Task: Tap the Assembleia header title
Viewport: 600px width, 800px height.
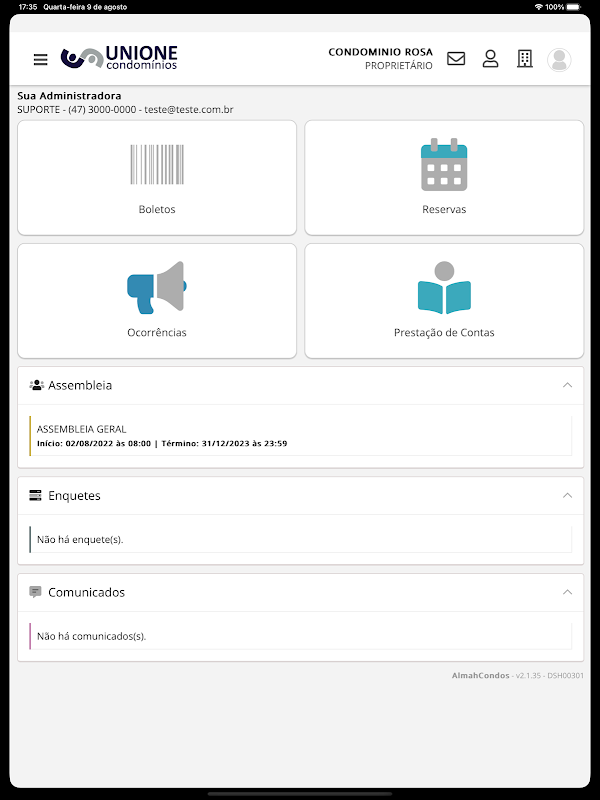Action: [x=80, y=385]
